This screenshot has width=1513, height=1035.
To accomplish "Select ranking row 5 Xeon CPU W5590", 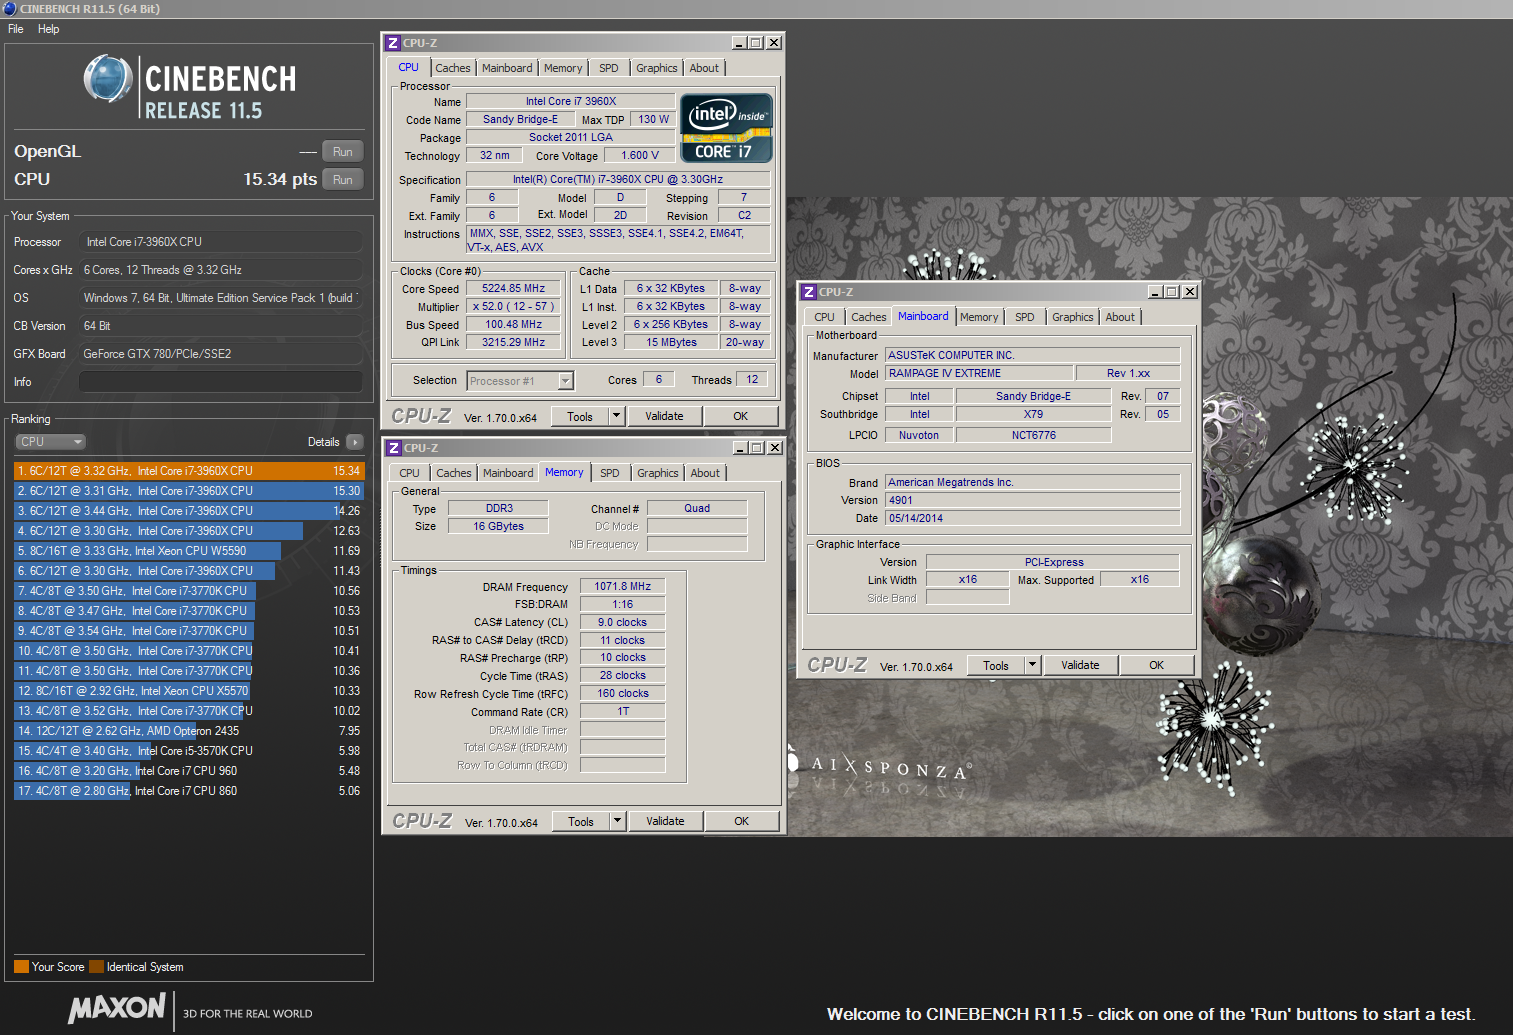I will point(189,551).
